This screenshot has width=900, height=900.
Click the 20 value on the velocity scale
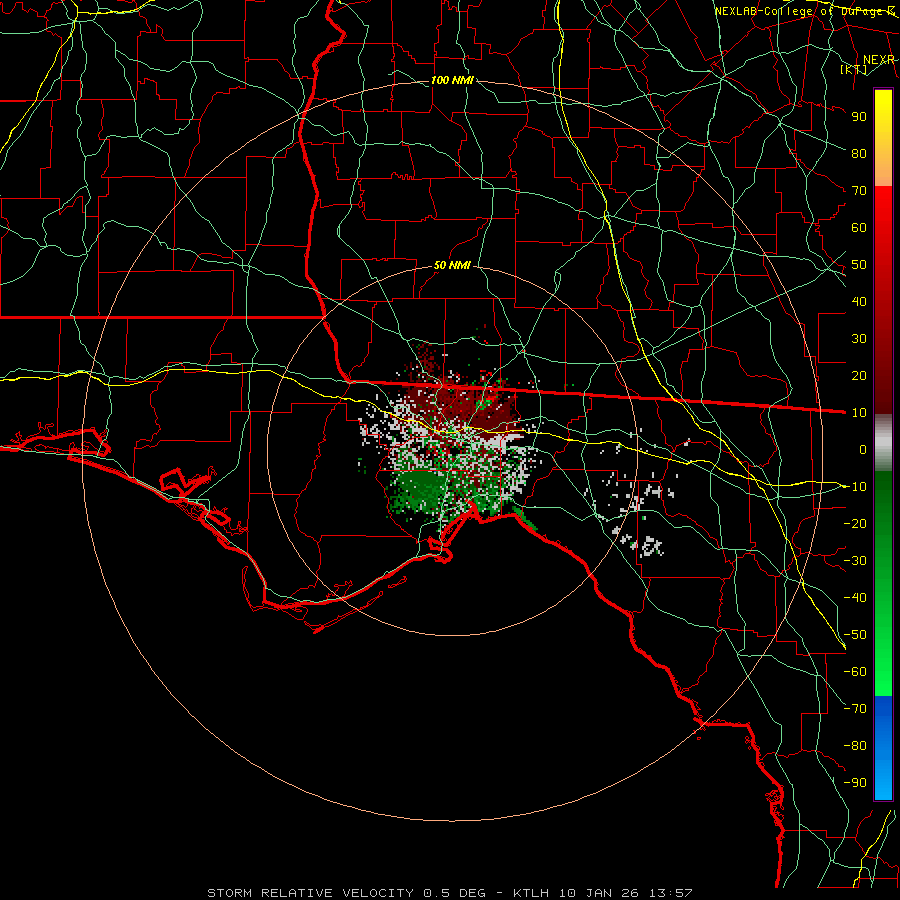tap(859, 375)
